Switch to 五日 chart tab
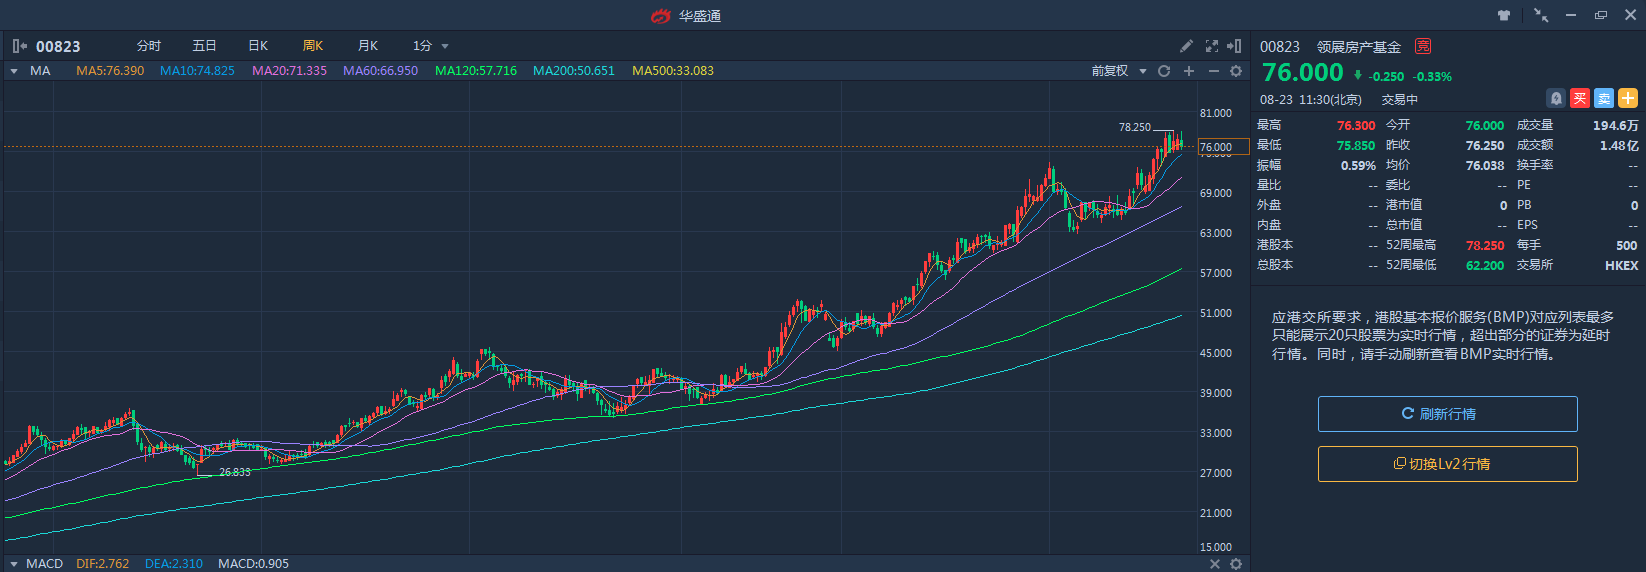This screenshot has width=1646, height=572. click(204, 46)
